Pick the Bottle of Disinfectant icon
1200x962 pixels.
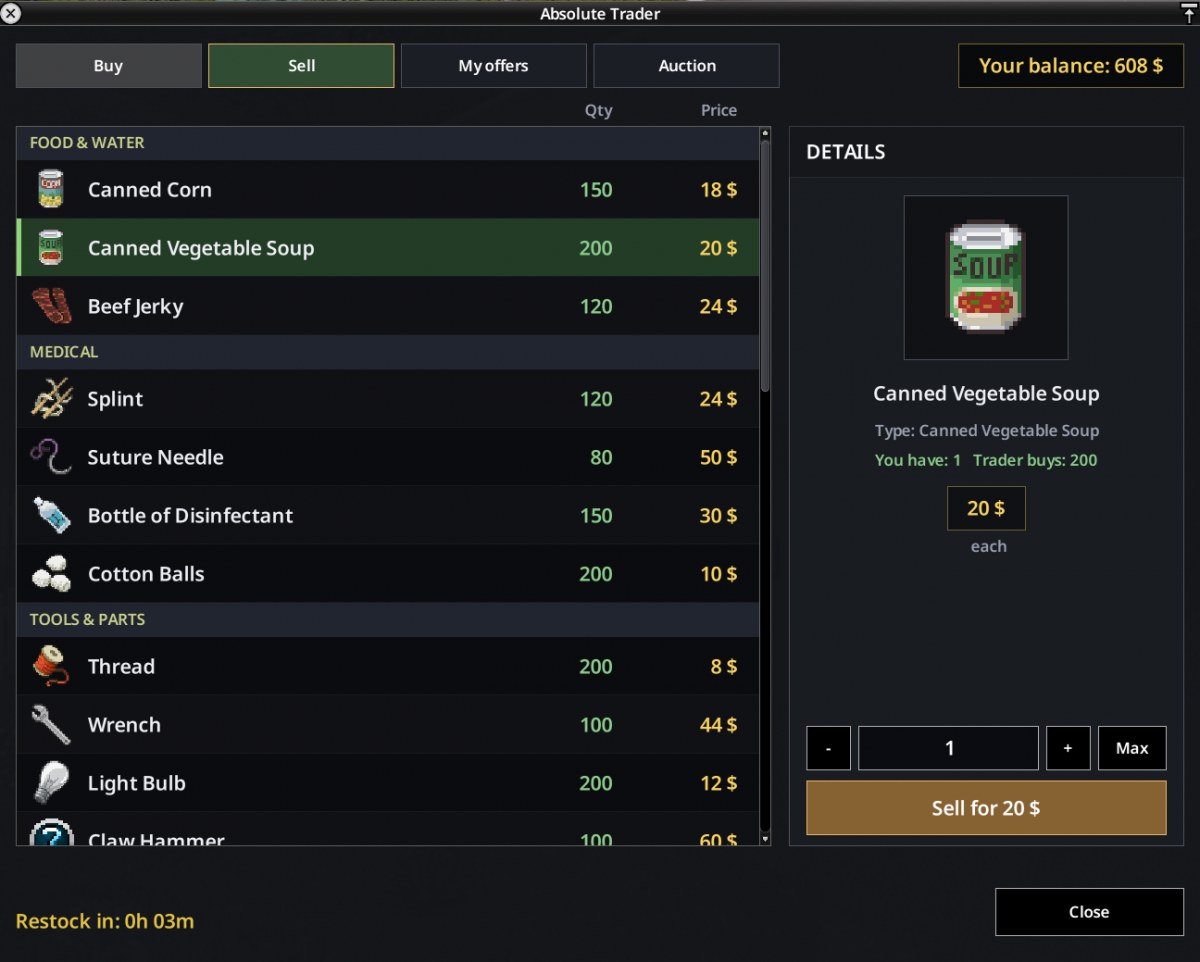coord(51,515)
